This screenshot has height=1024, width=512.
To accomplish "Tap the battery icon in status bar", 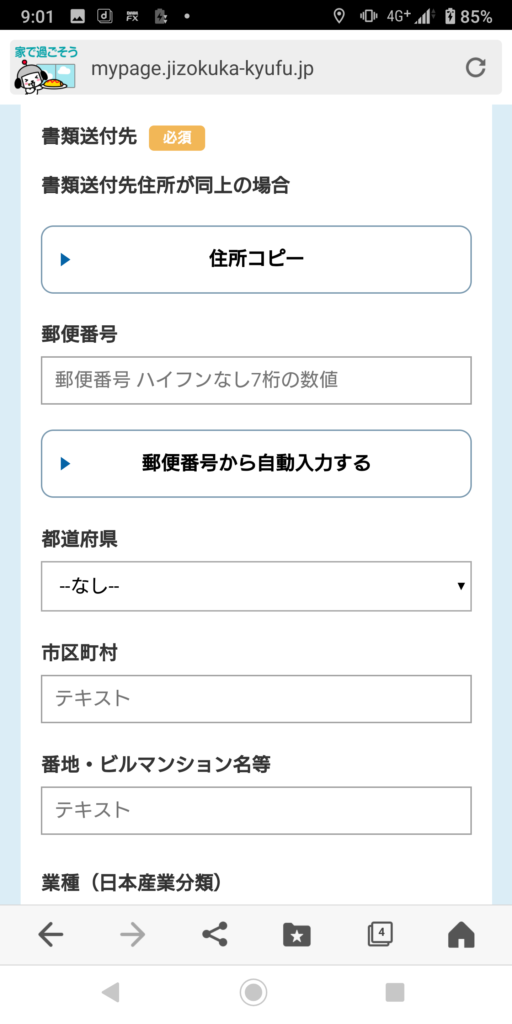I will (450, 16).
